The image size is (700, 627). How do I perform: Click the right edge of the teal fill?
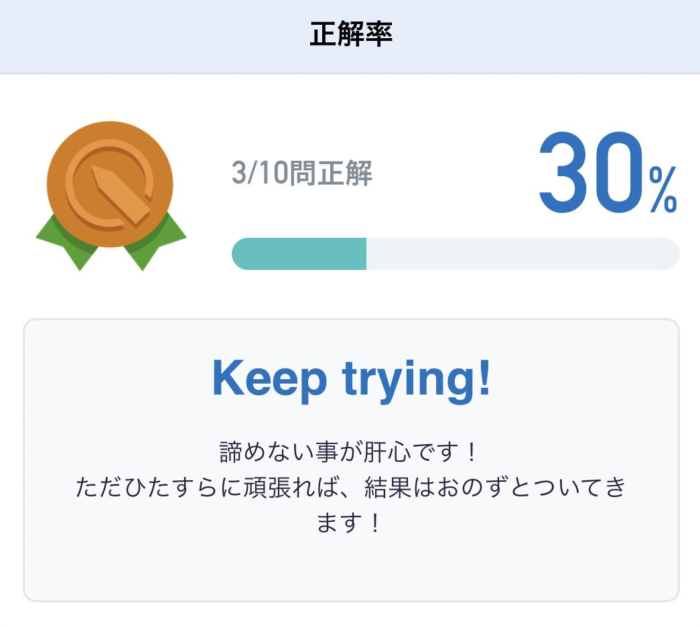point(365,254)
